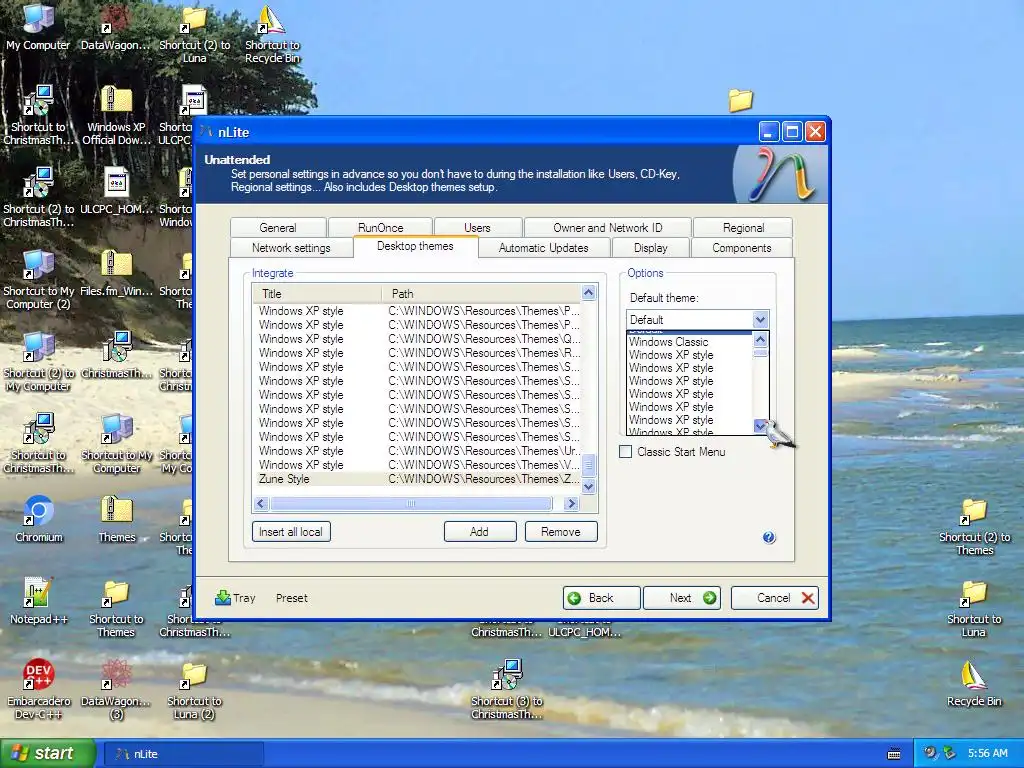Image resolution: width=1024 pixels, height=768 pixels.
Task: Open the Network settings tab
Action: coord(291,248)
